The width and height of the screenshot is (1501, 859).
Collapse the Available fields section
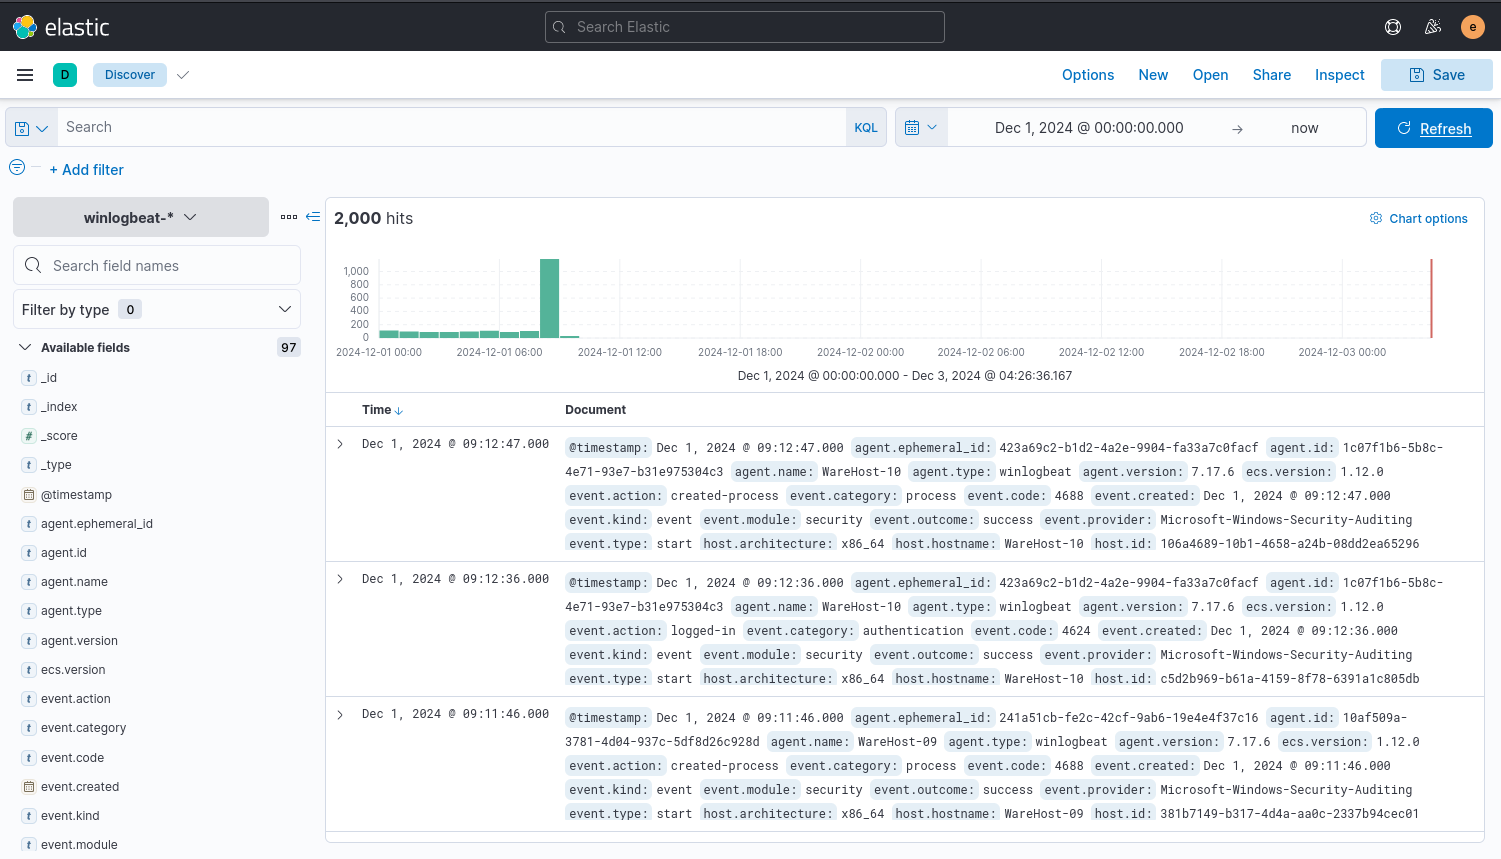[x=26, y=348]
